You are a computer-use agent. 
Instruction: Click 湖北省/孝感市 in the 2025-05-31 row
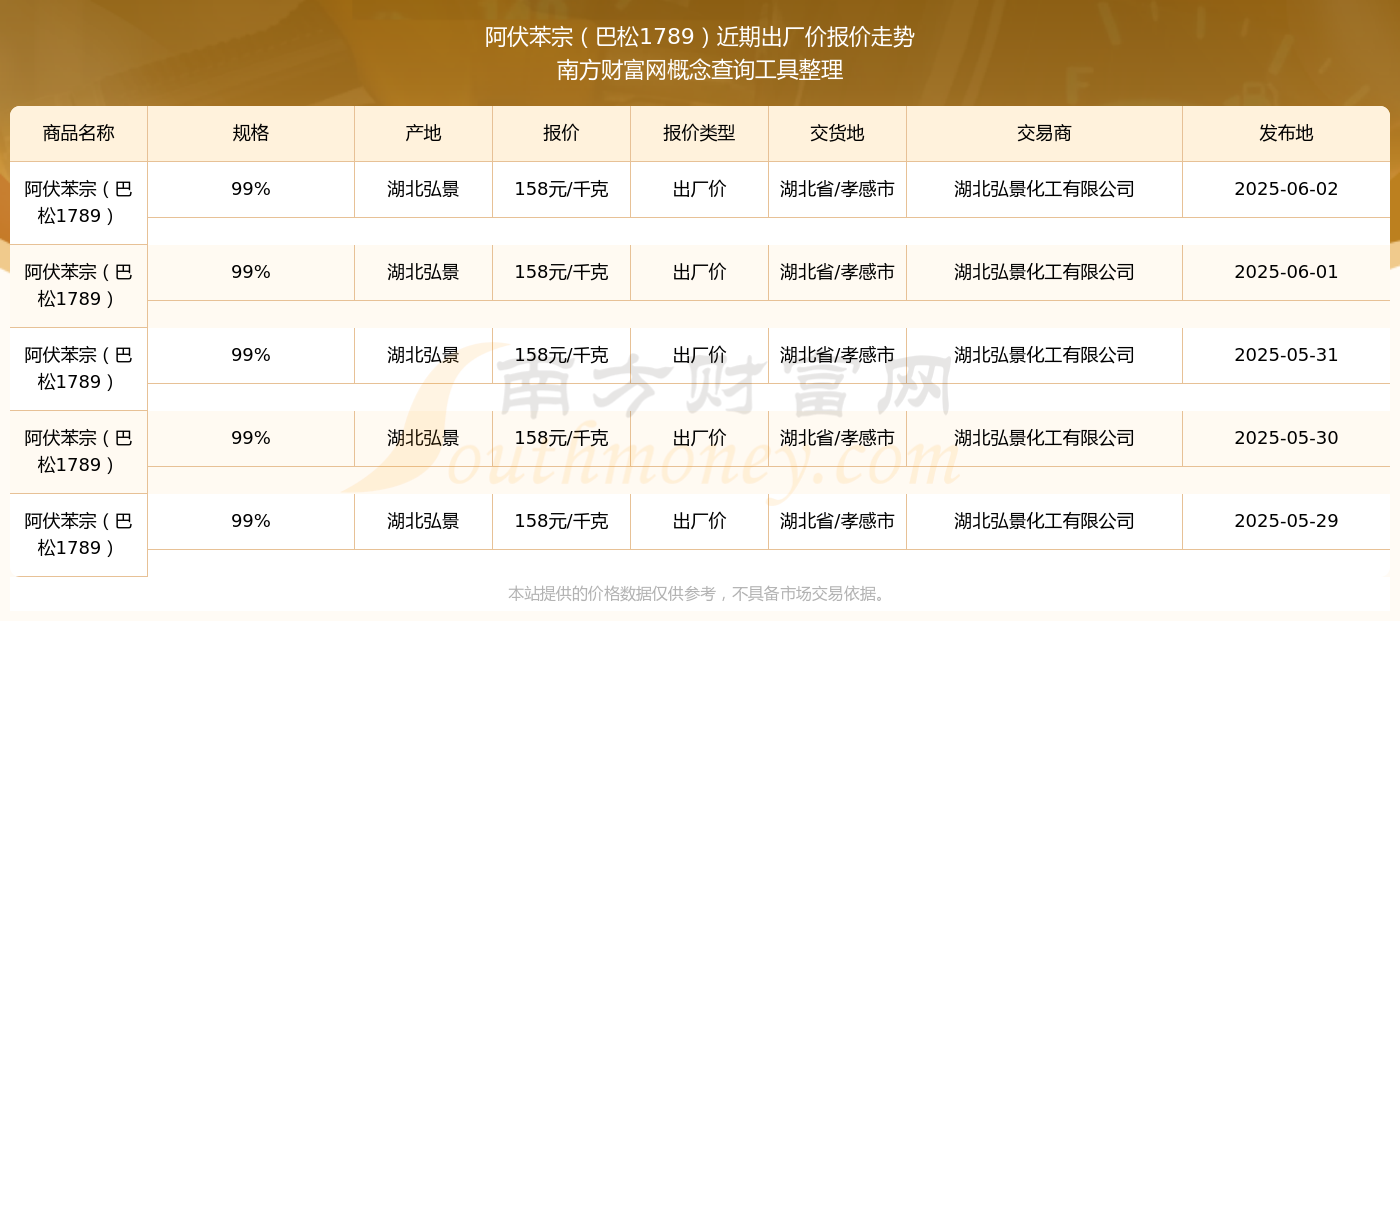(x=837, y=355)
